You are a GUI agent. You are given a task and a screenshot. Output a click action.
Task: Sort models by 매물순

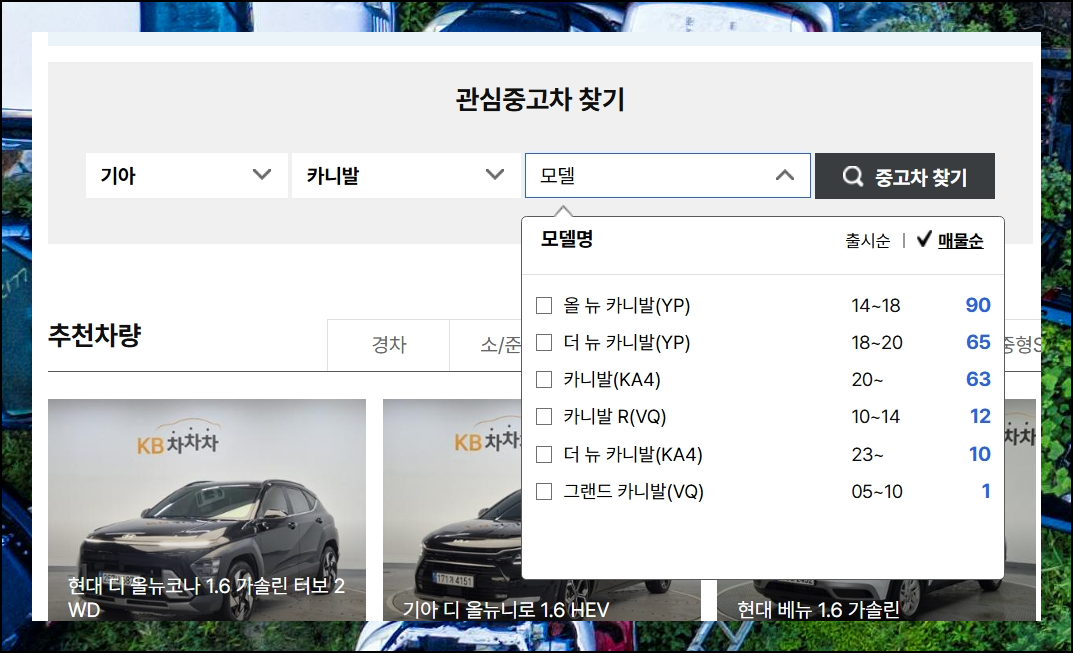coord(960,240)
